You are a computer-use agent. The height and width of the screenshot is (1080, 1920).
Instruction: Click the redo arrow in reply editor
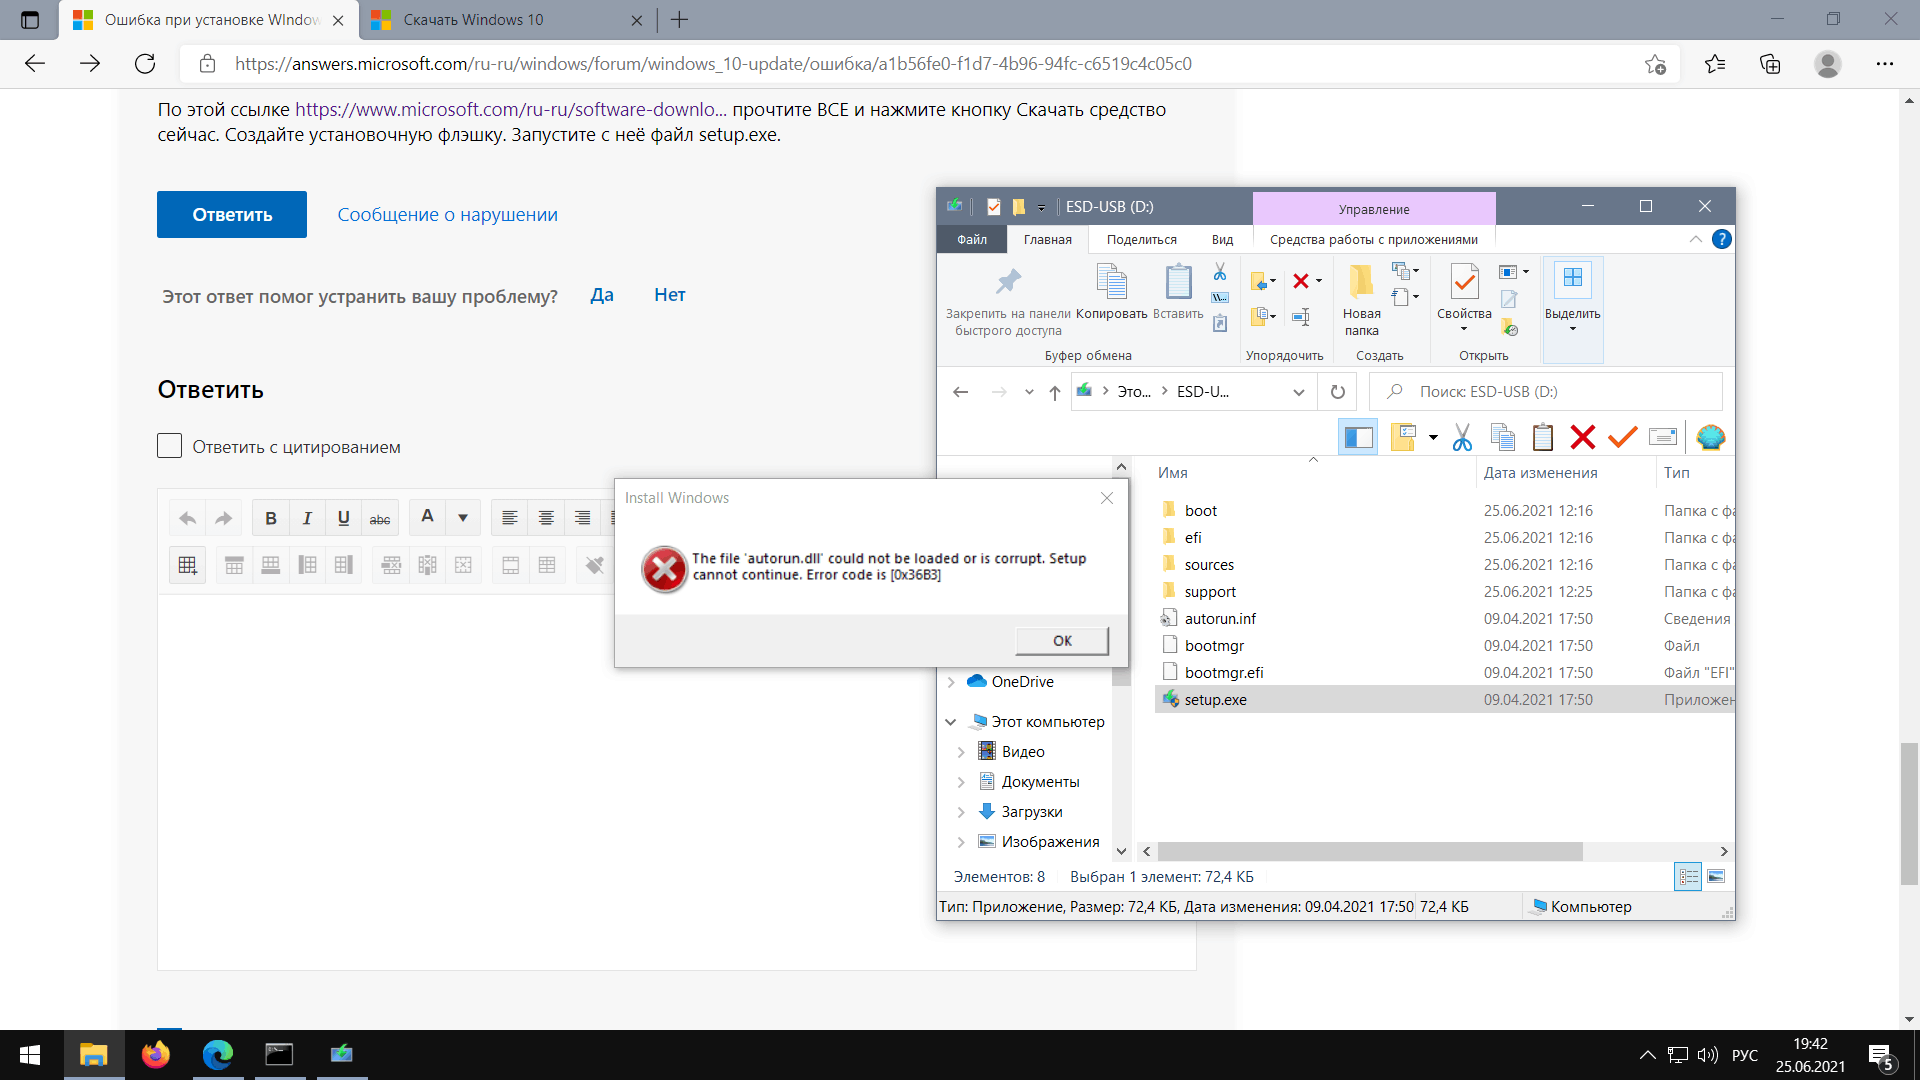224,518
